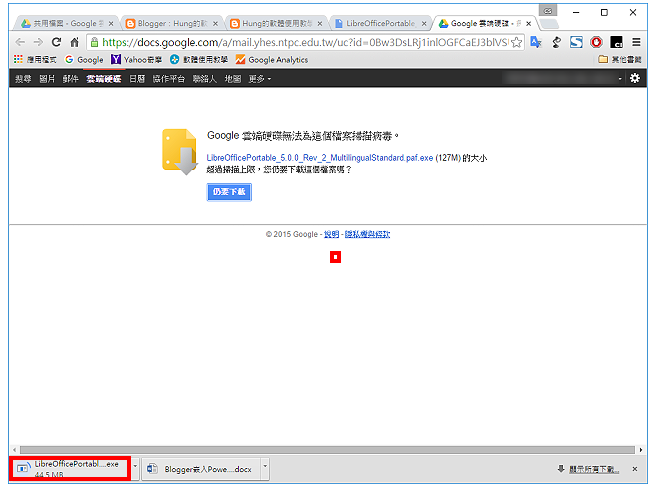Close the LibreOfficePortable tab

click(424, 24)
